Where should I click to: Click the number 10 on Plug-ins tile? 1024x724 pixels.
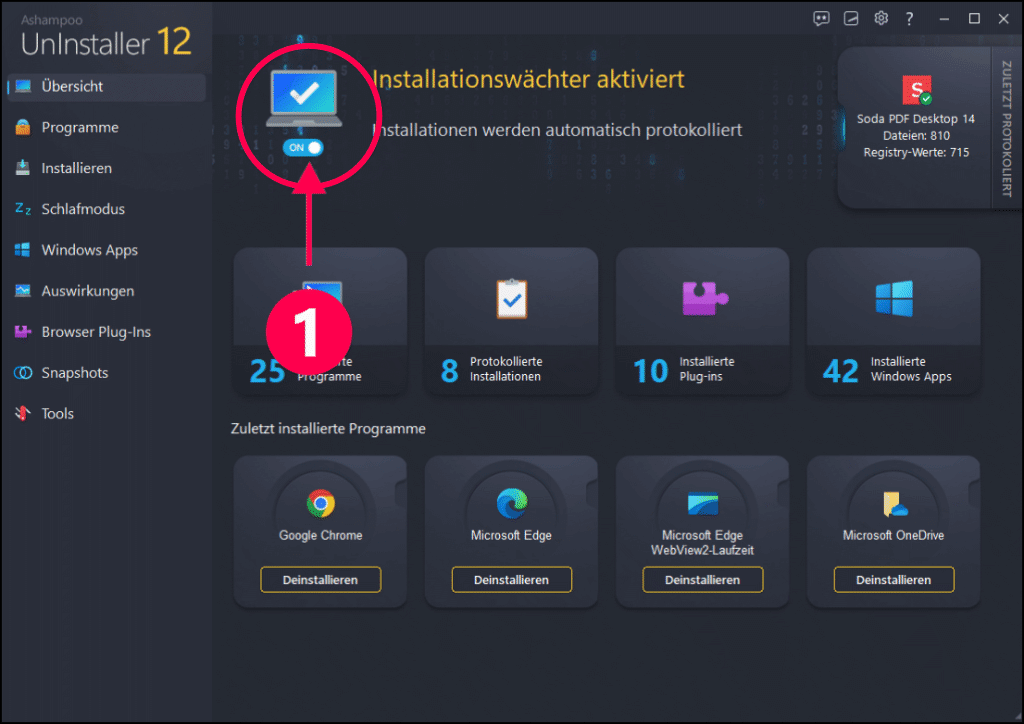pos(650,371)
